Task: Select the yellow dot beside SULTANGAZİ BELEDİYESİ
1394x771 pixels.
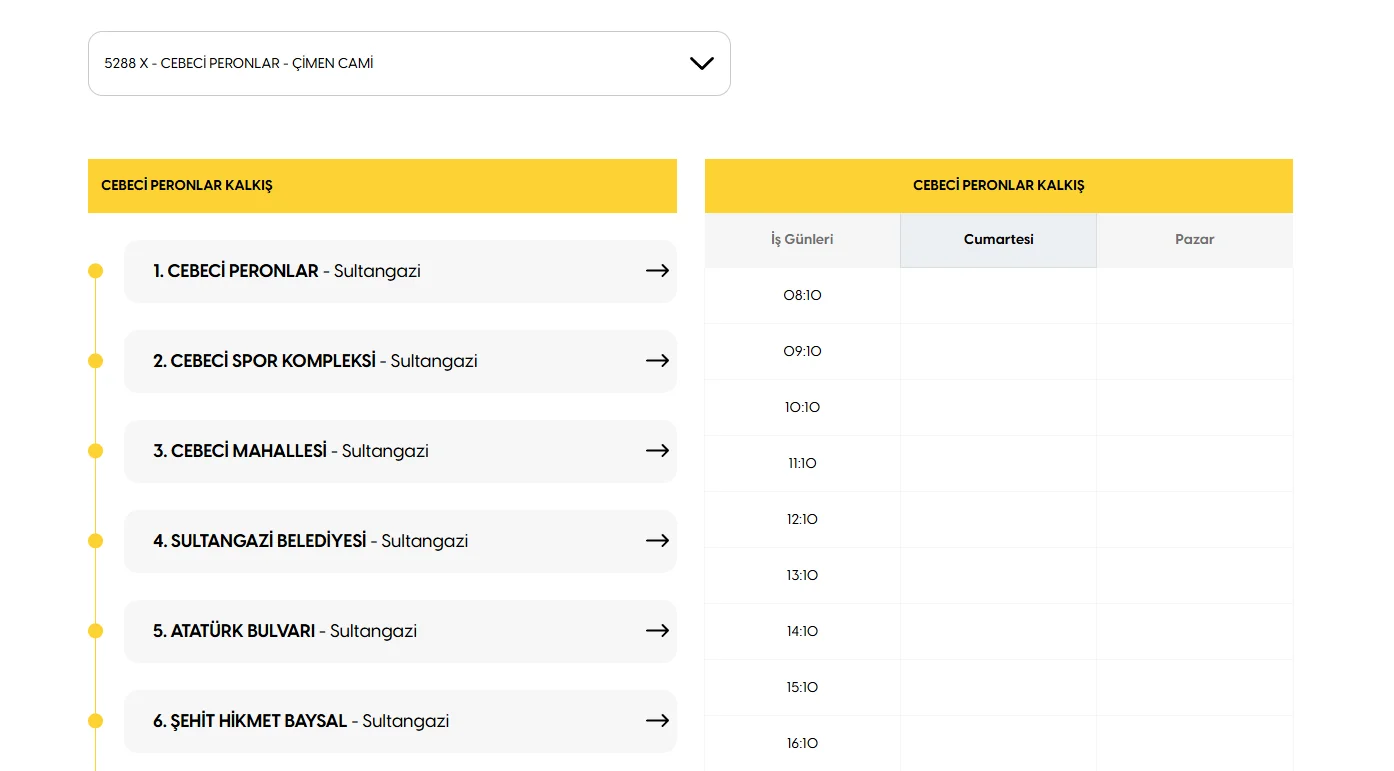Action: (95, 541)
